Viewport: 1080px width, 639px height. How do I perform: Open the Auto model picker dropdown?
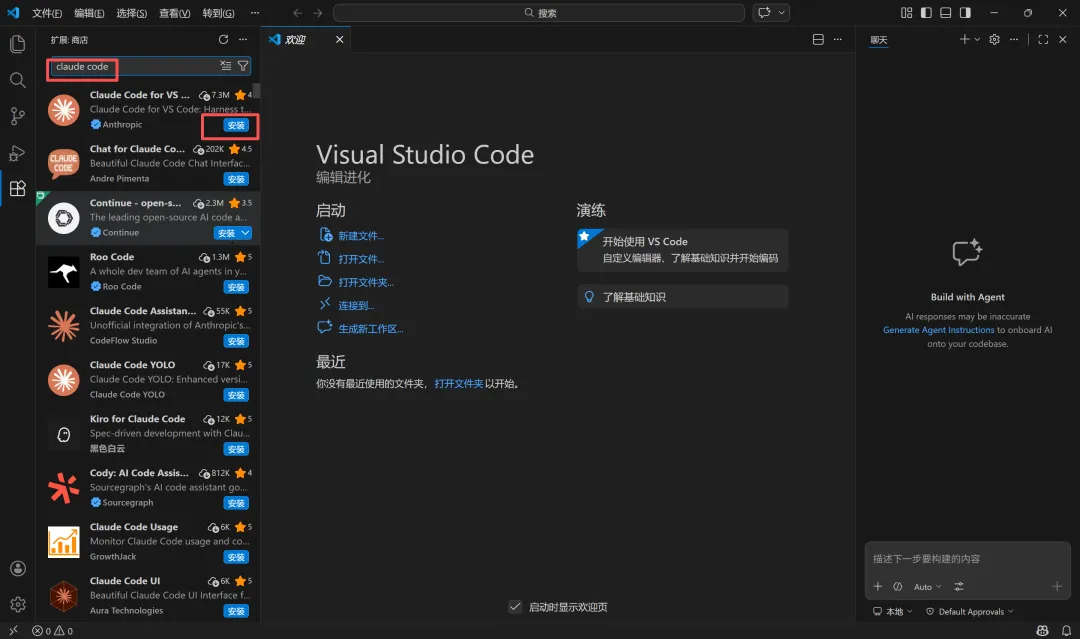(927, 587)
